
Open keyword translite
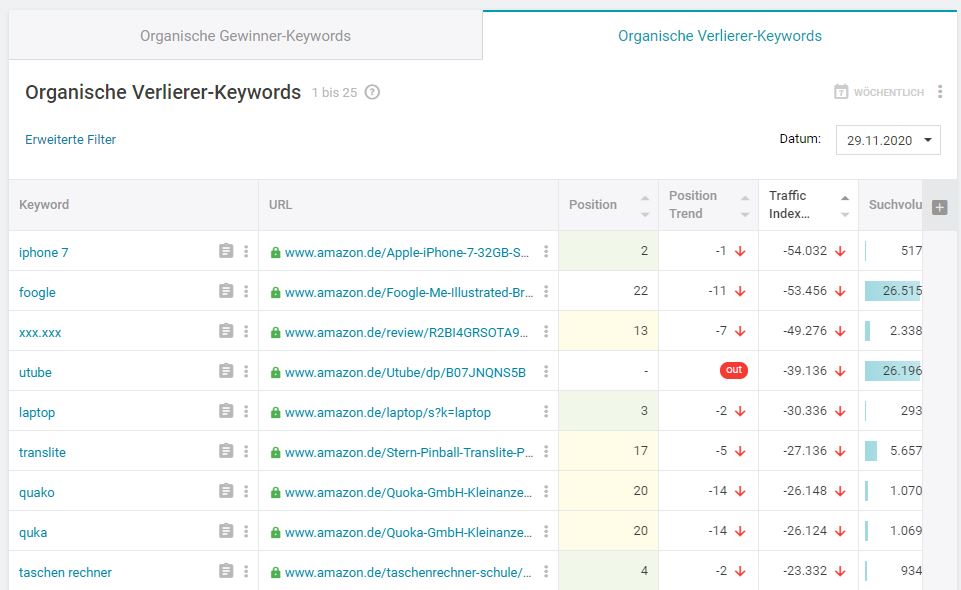click(42, 452)
